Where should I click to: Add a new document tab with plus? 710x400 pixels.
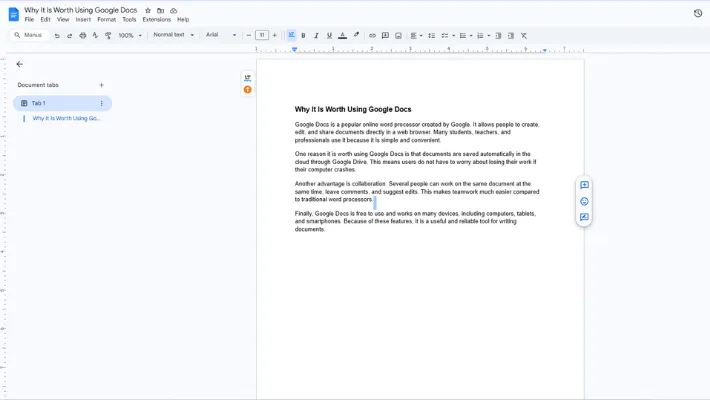[x=101, y=85]
